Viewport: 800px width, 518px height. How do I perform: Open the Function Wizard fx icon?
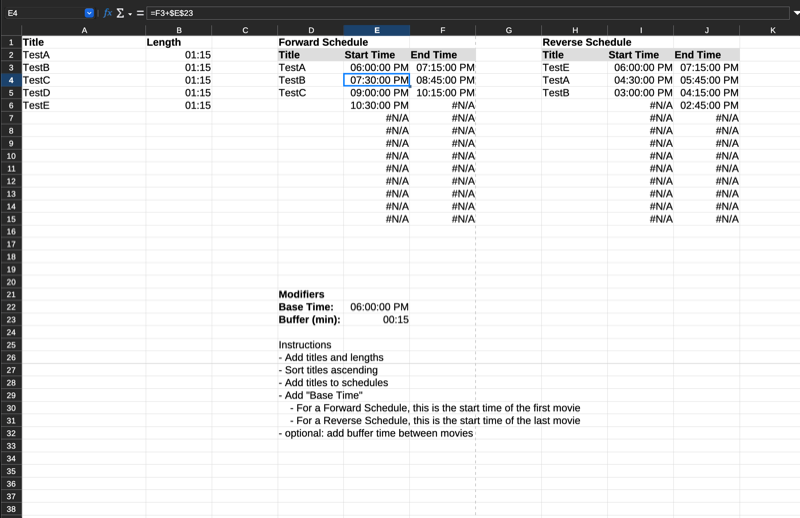pos(107,13)
